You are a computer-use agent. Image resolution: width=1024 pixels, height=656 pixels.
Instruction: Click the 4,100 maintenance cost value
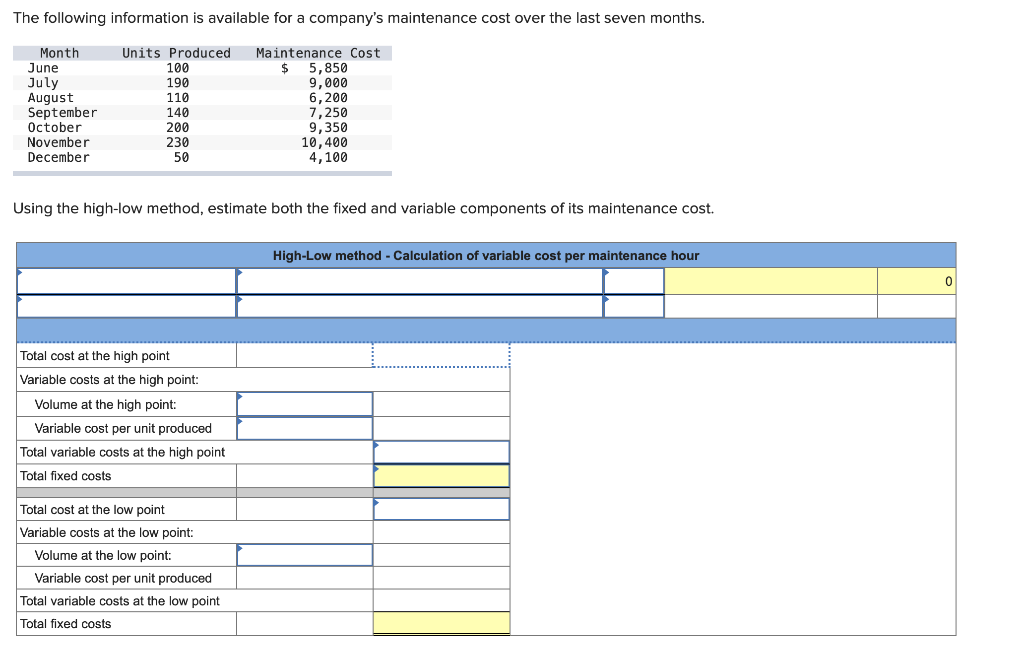[328, 157]
